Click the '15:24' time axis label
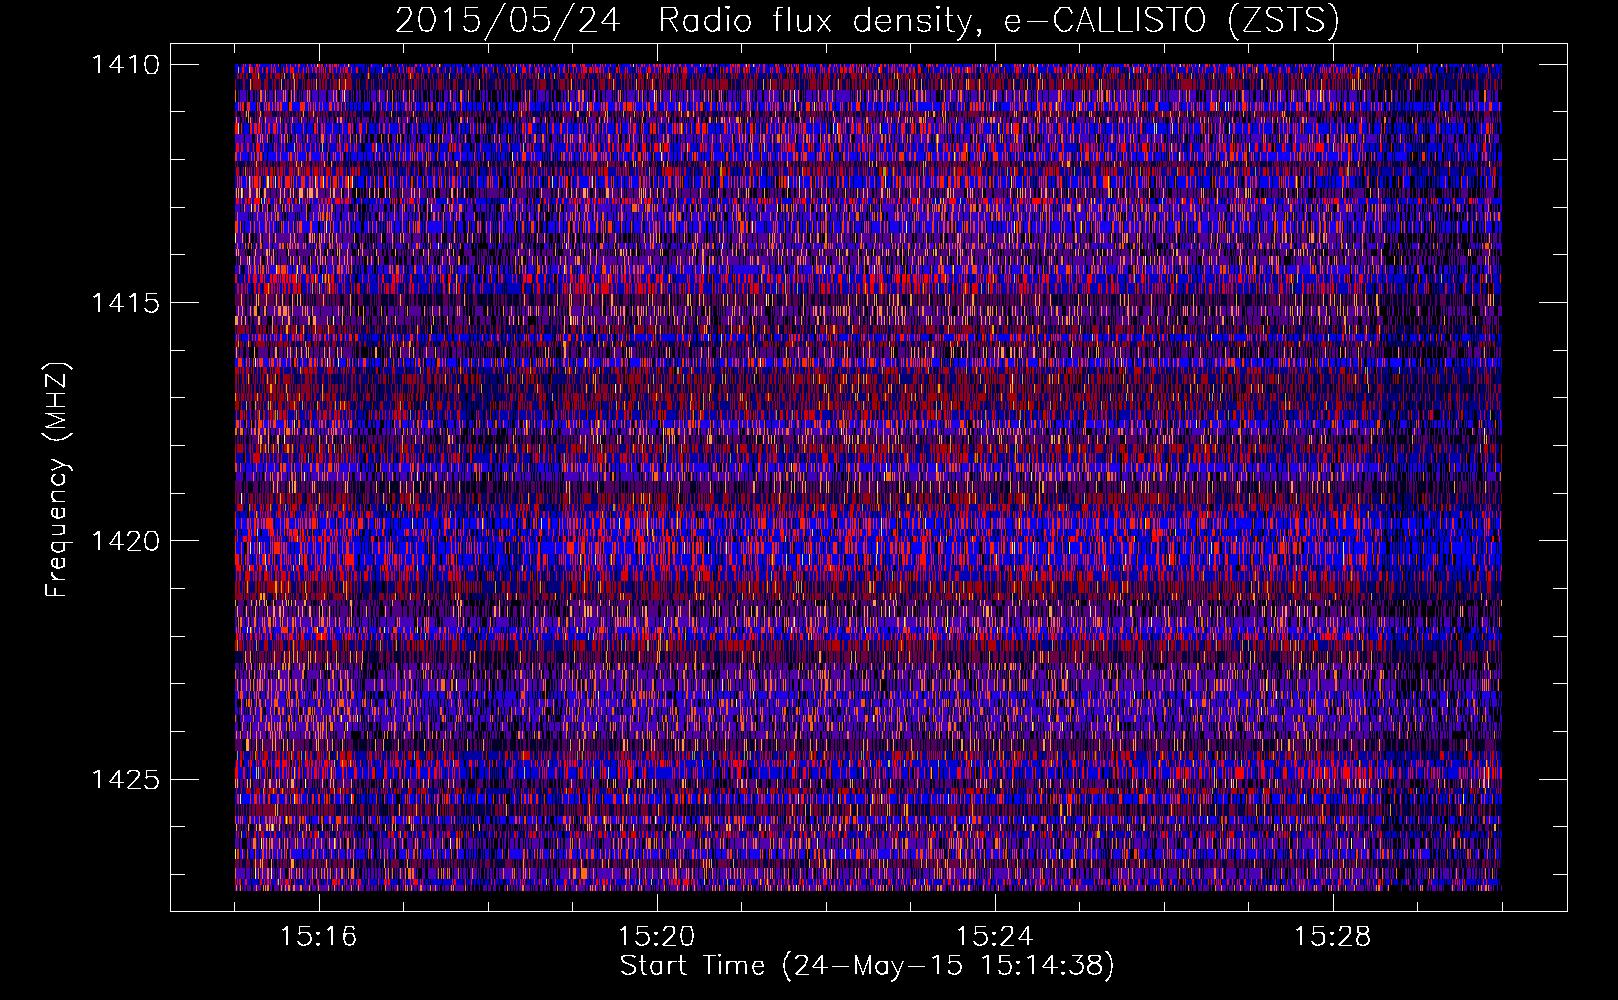Screen dimensions: 1618x1000 tap(995, 937)
